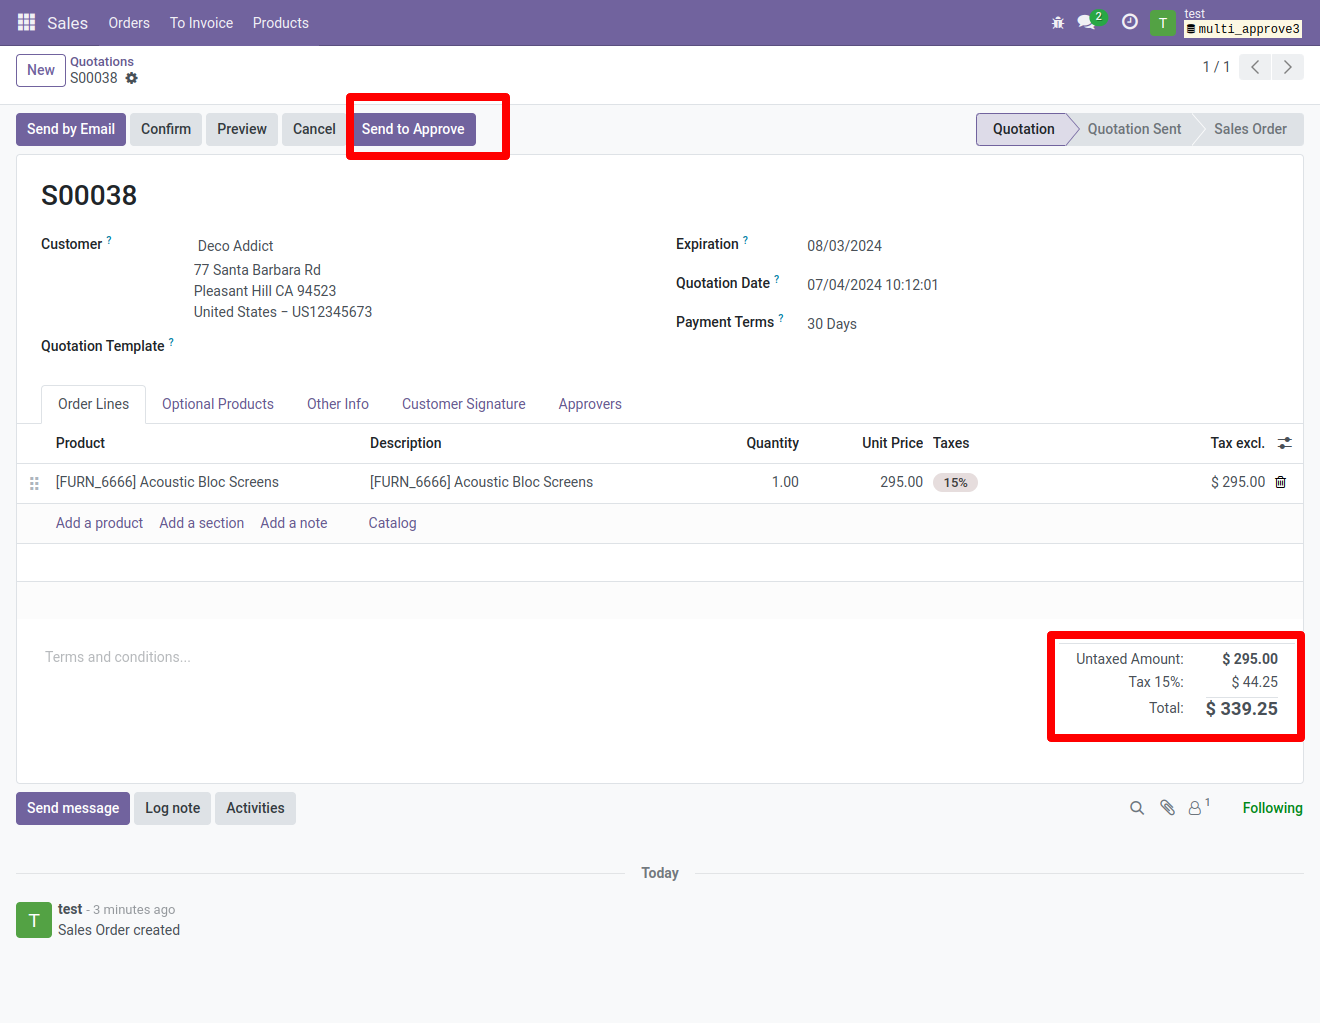Open the Products menu
Viewport: 1320px width, 1024px height.
tap(280, 22)
